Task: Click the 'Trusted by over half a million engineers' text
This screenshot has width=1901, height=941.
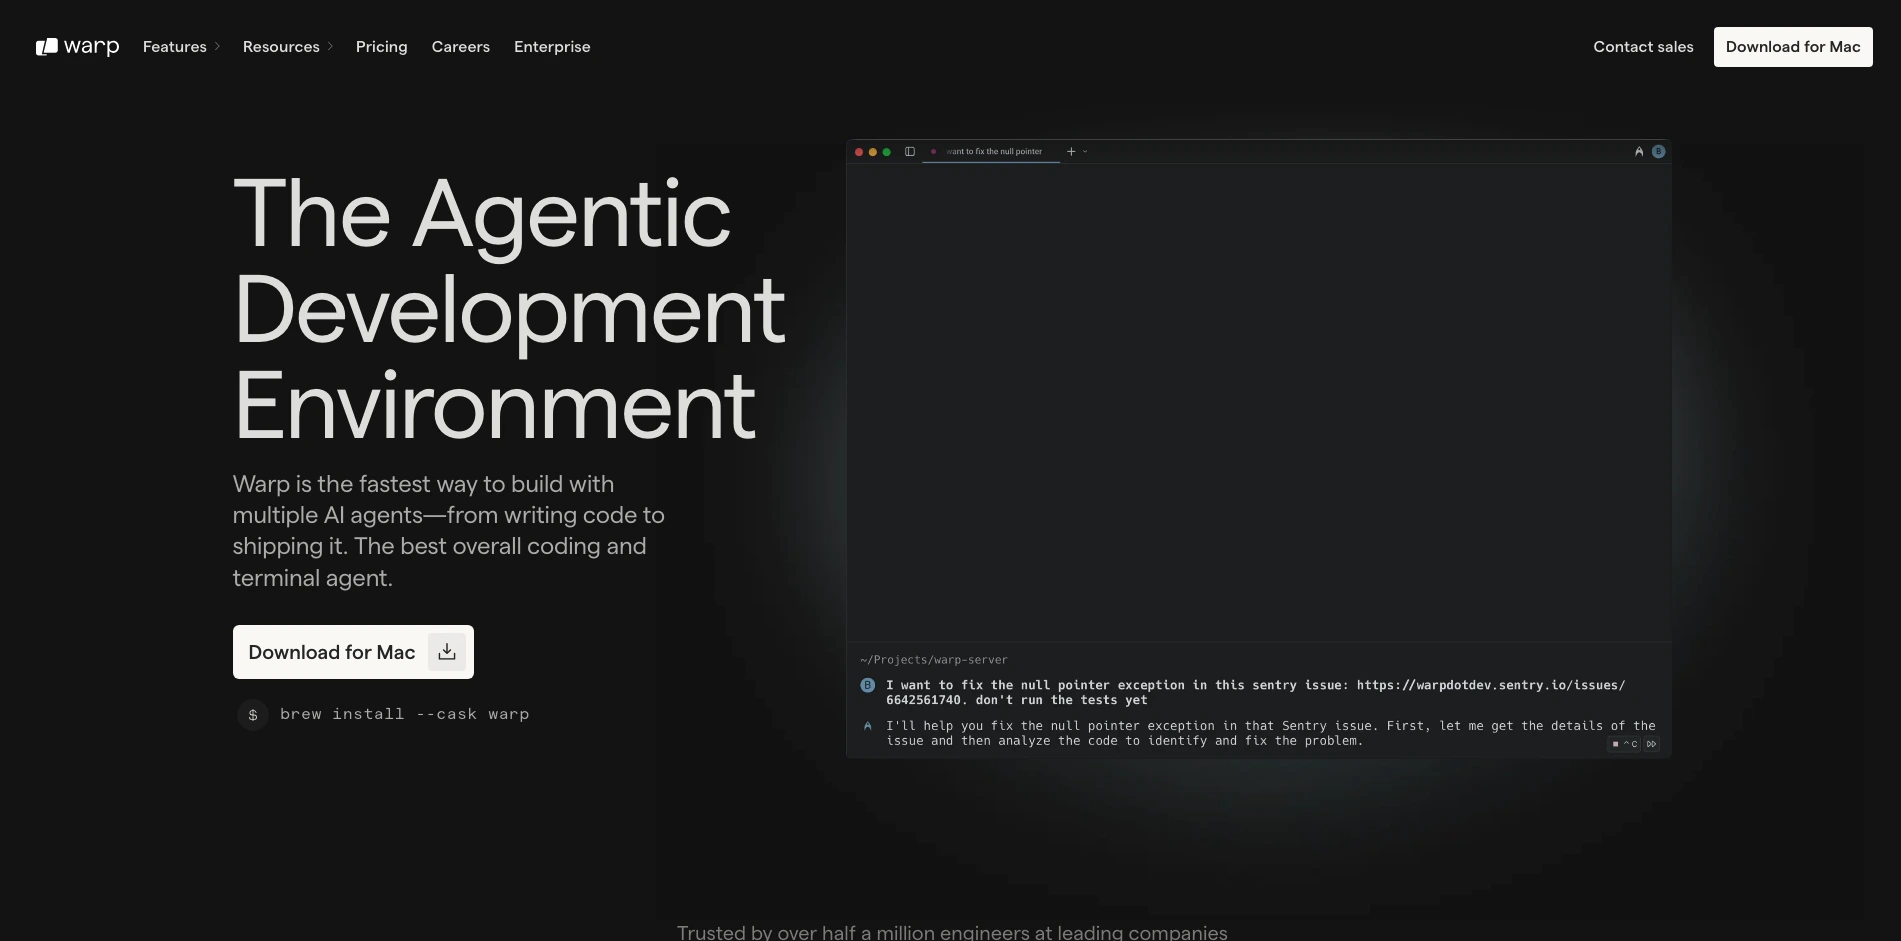Action: 952,931
